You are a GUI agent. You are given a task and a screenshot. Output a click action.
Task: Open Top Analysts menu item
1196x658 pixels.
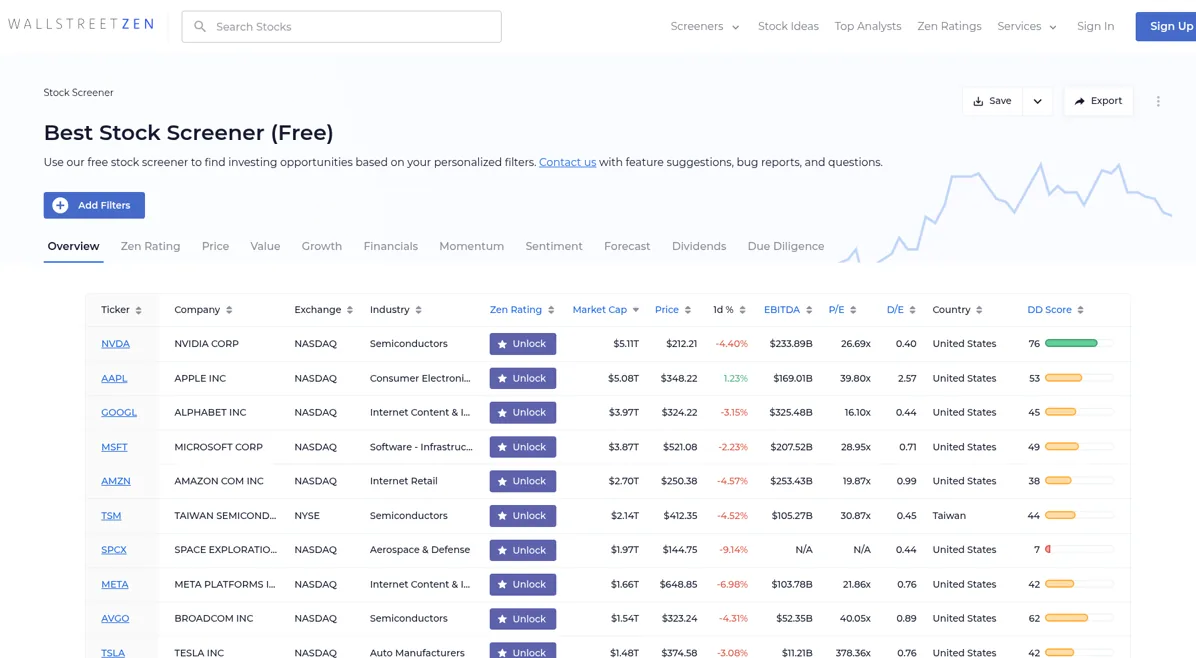[867, 26]
